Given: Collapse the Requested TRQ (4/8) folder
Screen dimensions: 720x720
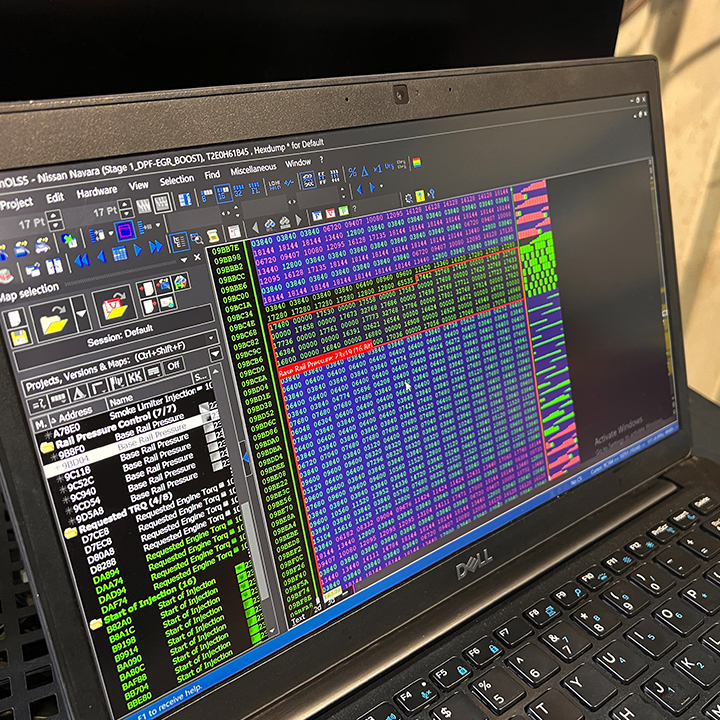Looking at the screenshot, I should tap(70, 533).
